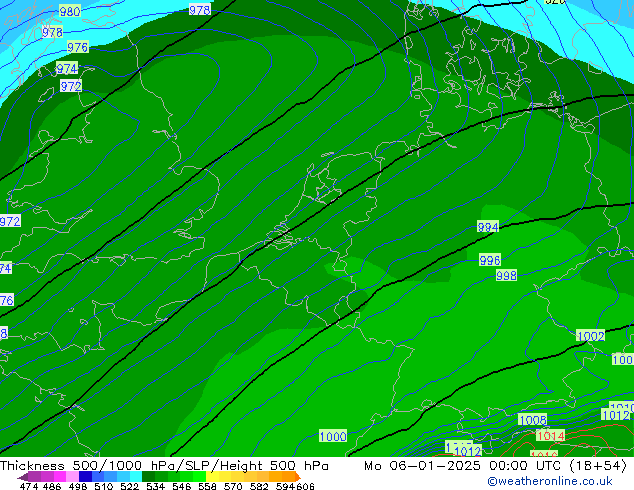The width and height of the screenshot is (634, 490).
Task: Click the 978 label below the 980 label
Action: 53,32
